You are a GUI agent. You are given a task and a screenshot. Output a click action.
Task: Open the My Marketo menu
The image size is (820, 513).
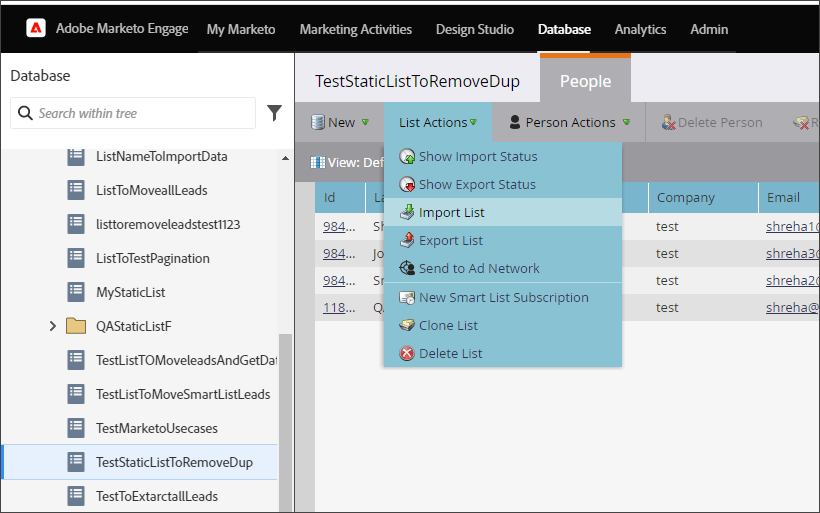[x=241, y=29]
